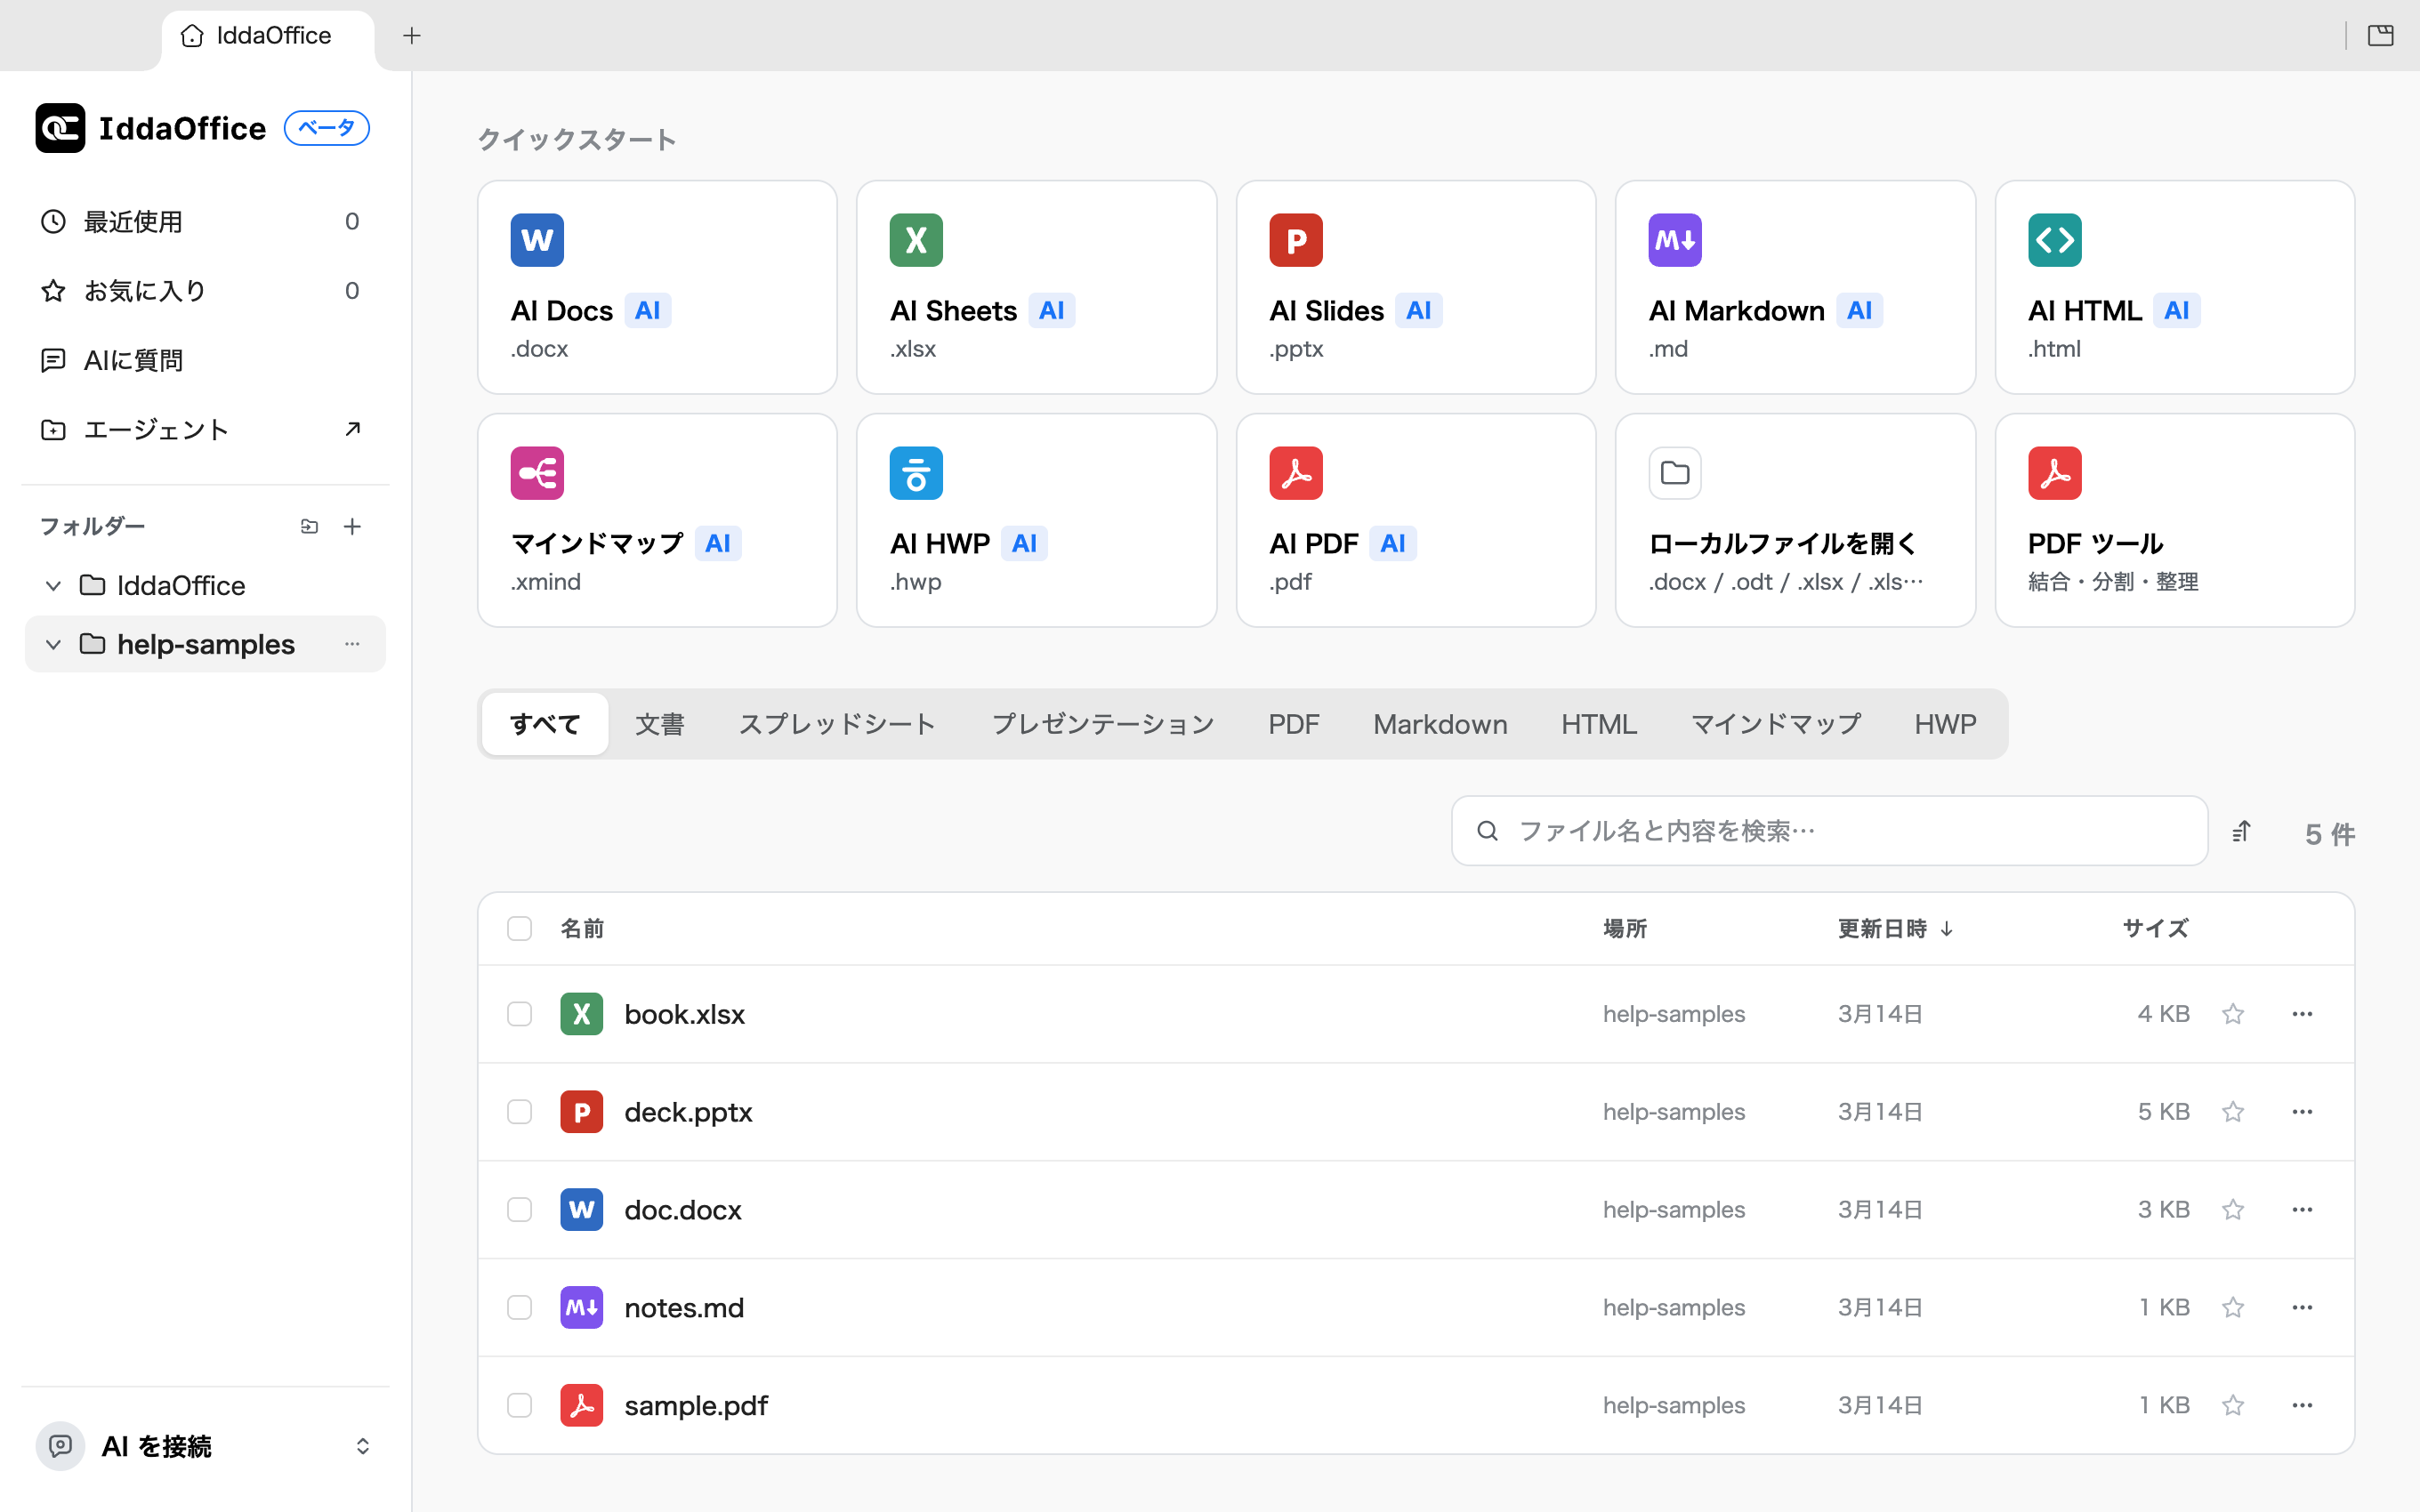Sort by 更新日時 column header
Image resolution: width=2420 pixels, height=1512 pixels.
1895,929
